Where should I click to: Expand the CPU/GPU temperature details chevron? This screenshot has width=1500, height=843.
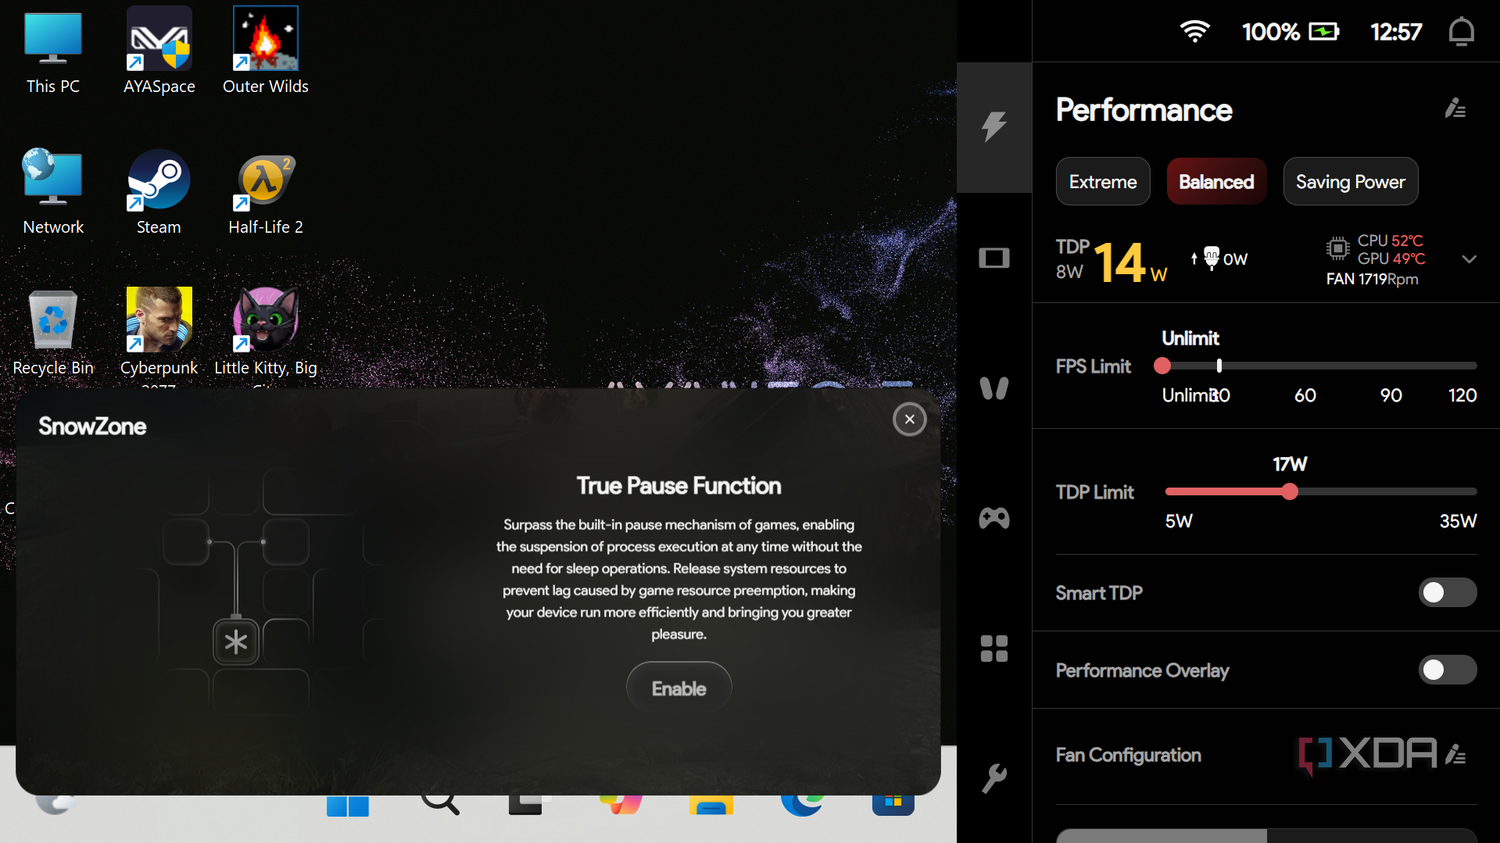(x=1469, y=259)
